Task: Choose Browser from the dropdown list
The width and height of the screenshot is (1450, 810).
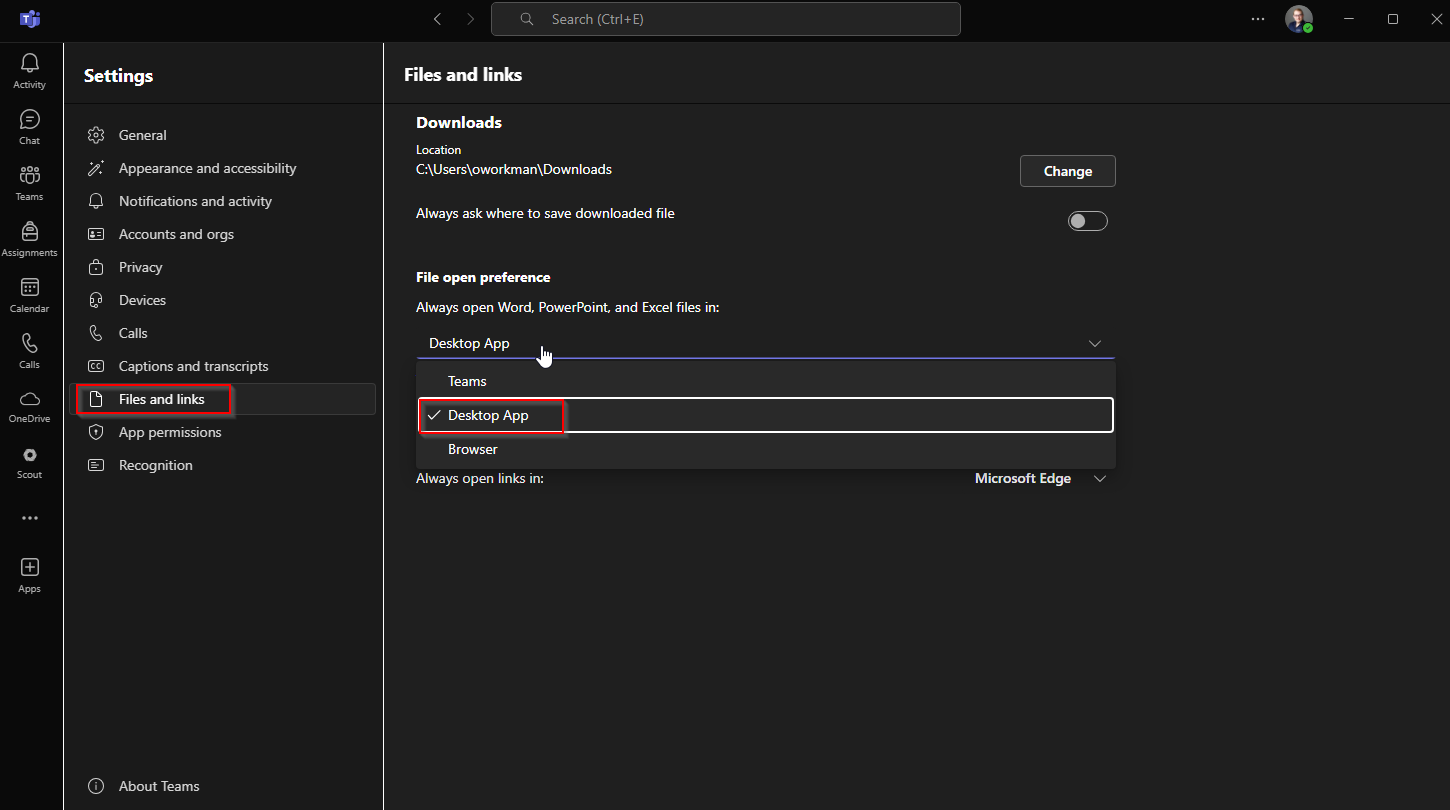Action: click(x=472, y=449)
